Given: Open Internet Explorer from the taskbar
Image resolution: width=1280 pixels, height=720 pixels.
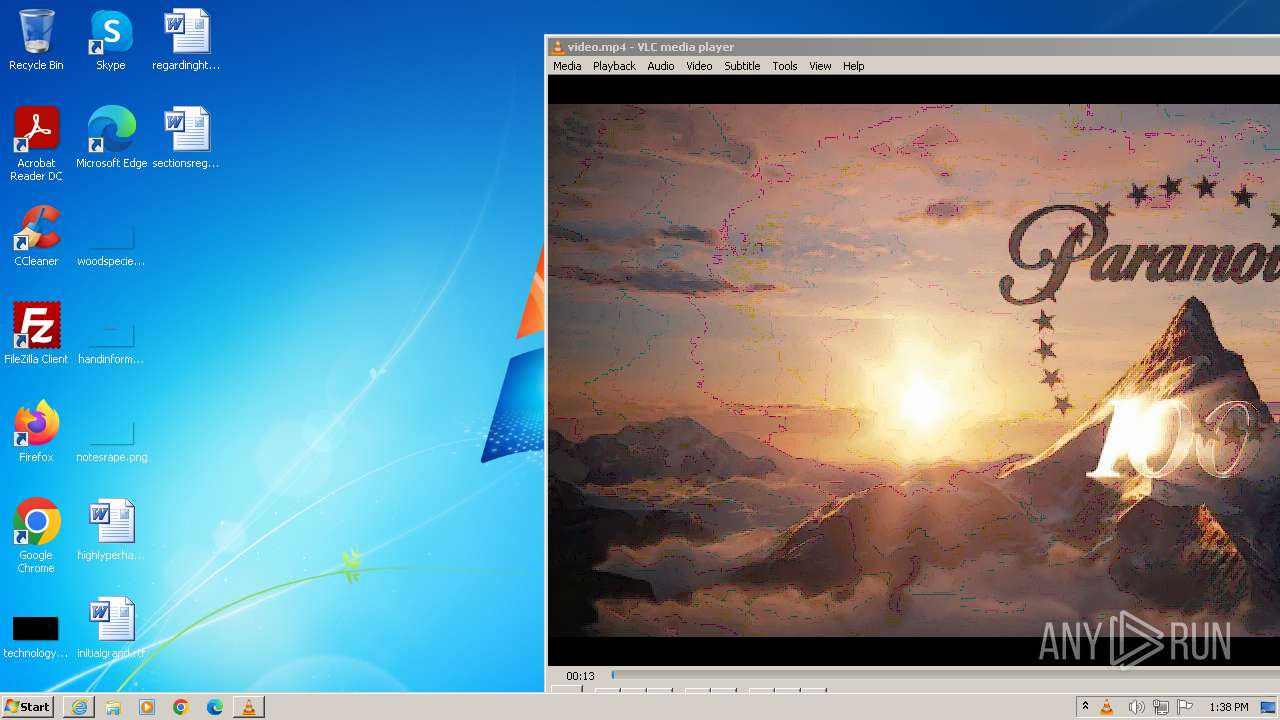Looking at the screenshot, I should pyautogui.click(x=79, y=707).
